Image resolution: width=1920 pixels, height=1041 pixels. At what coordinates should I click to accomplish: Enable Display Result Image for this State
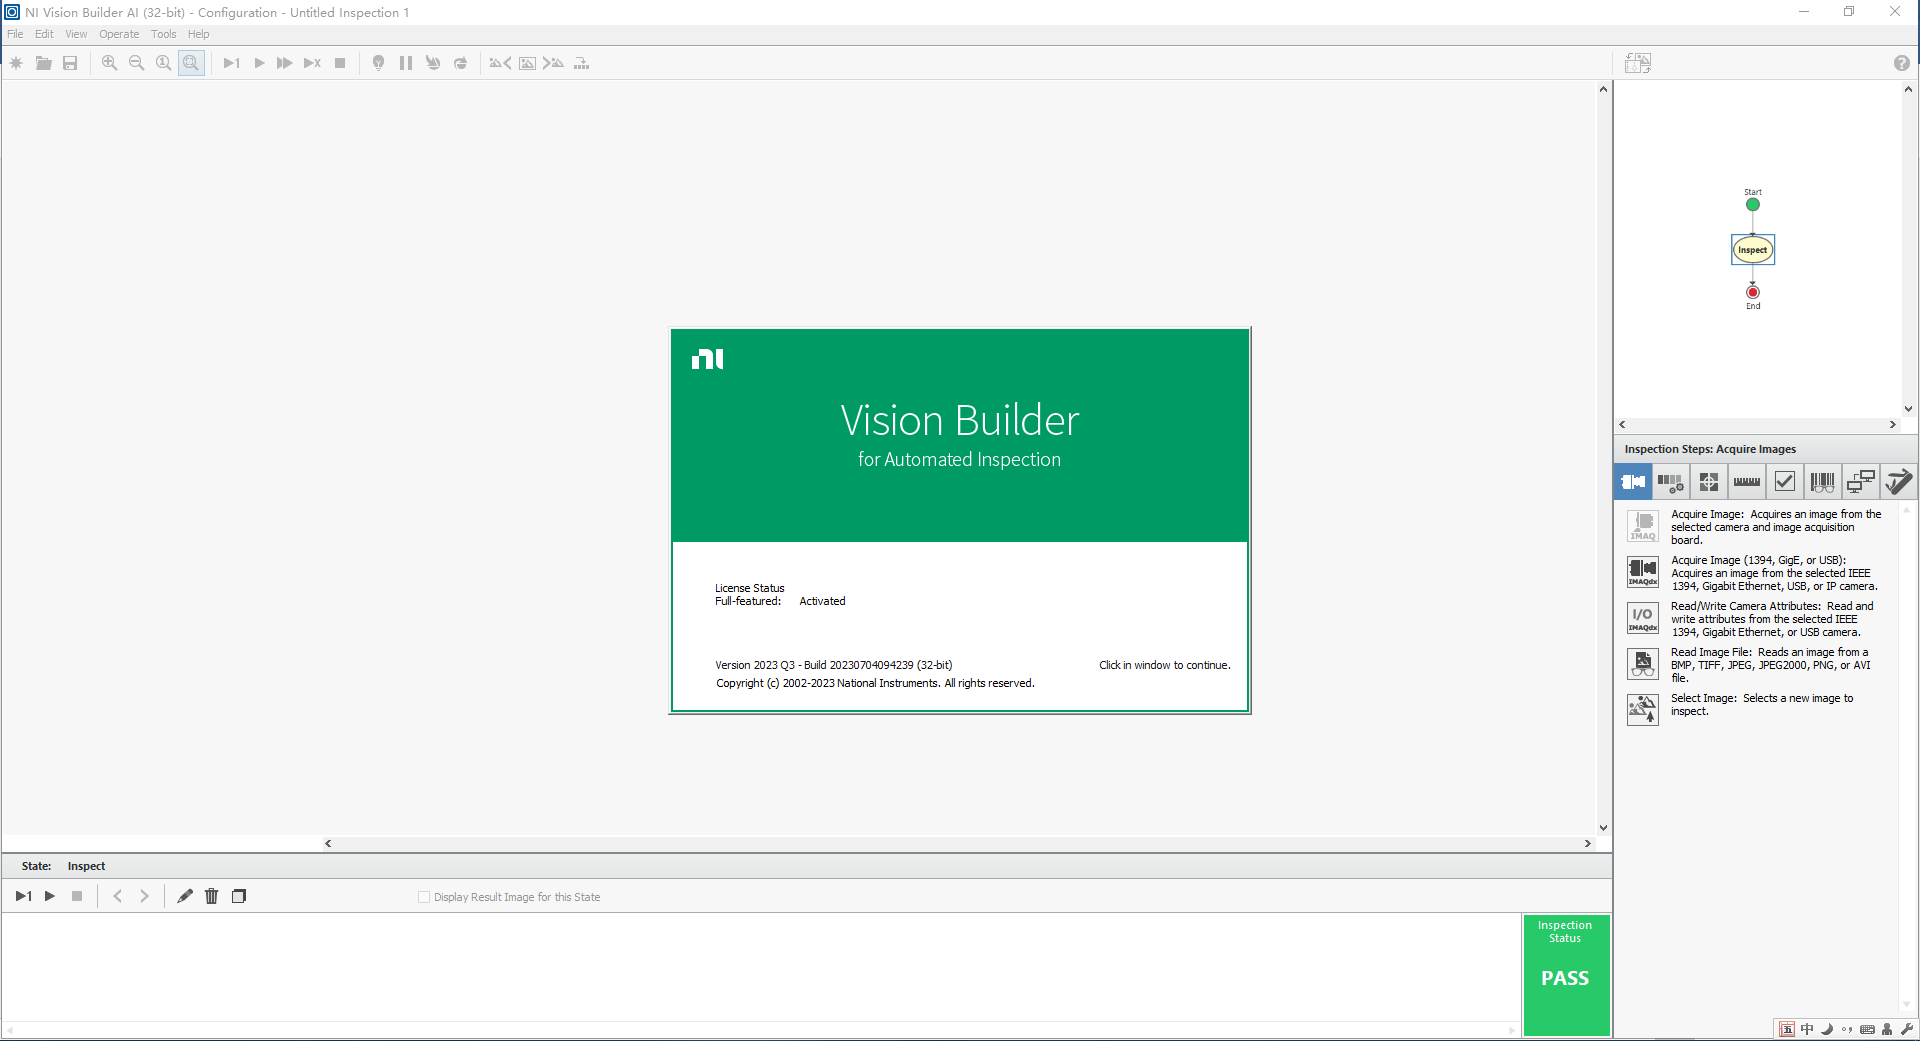tap(424, 897)
